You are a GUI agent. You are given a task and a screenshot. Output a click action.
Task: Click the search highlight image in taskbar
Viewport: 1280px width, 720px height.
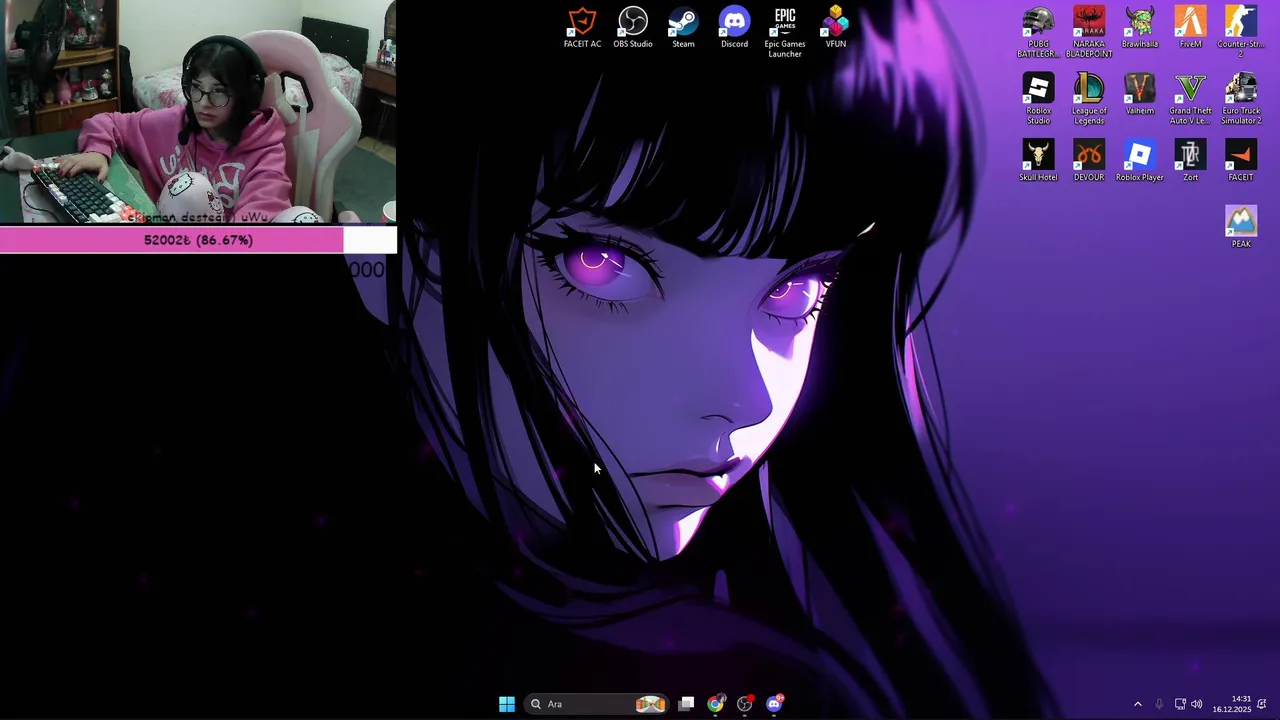click(650, 704)
